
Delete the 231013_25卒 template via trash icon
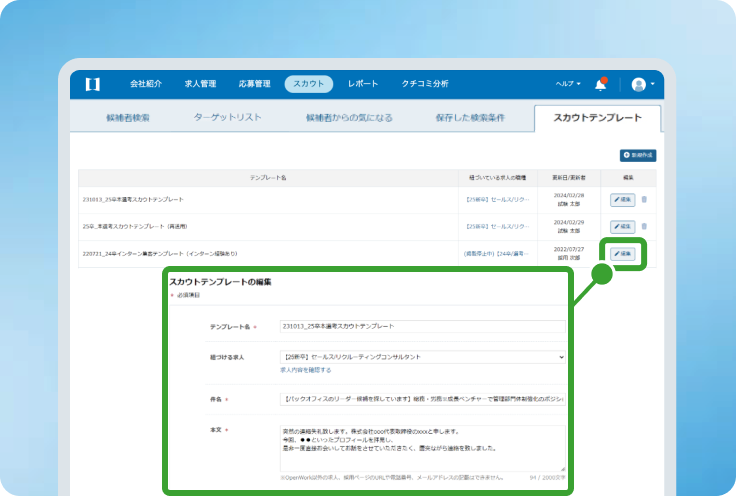[644, 199]
